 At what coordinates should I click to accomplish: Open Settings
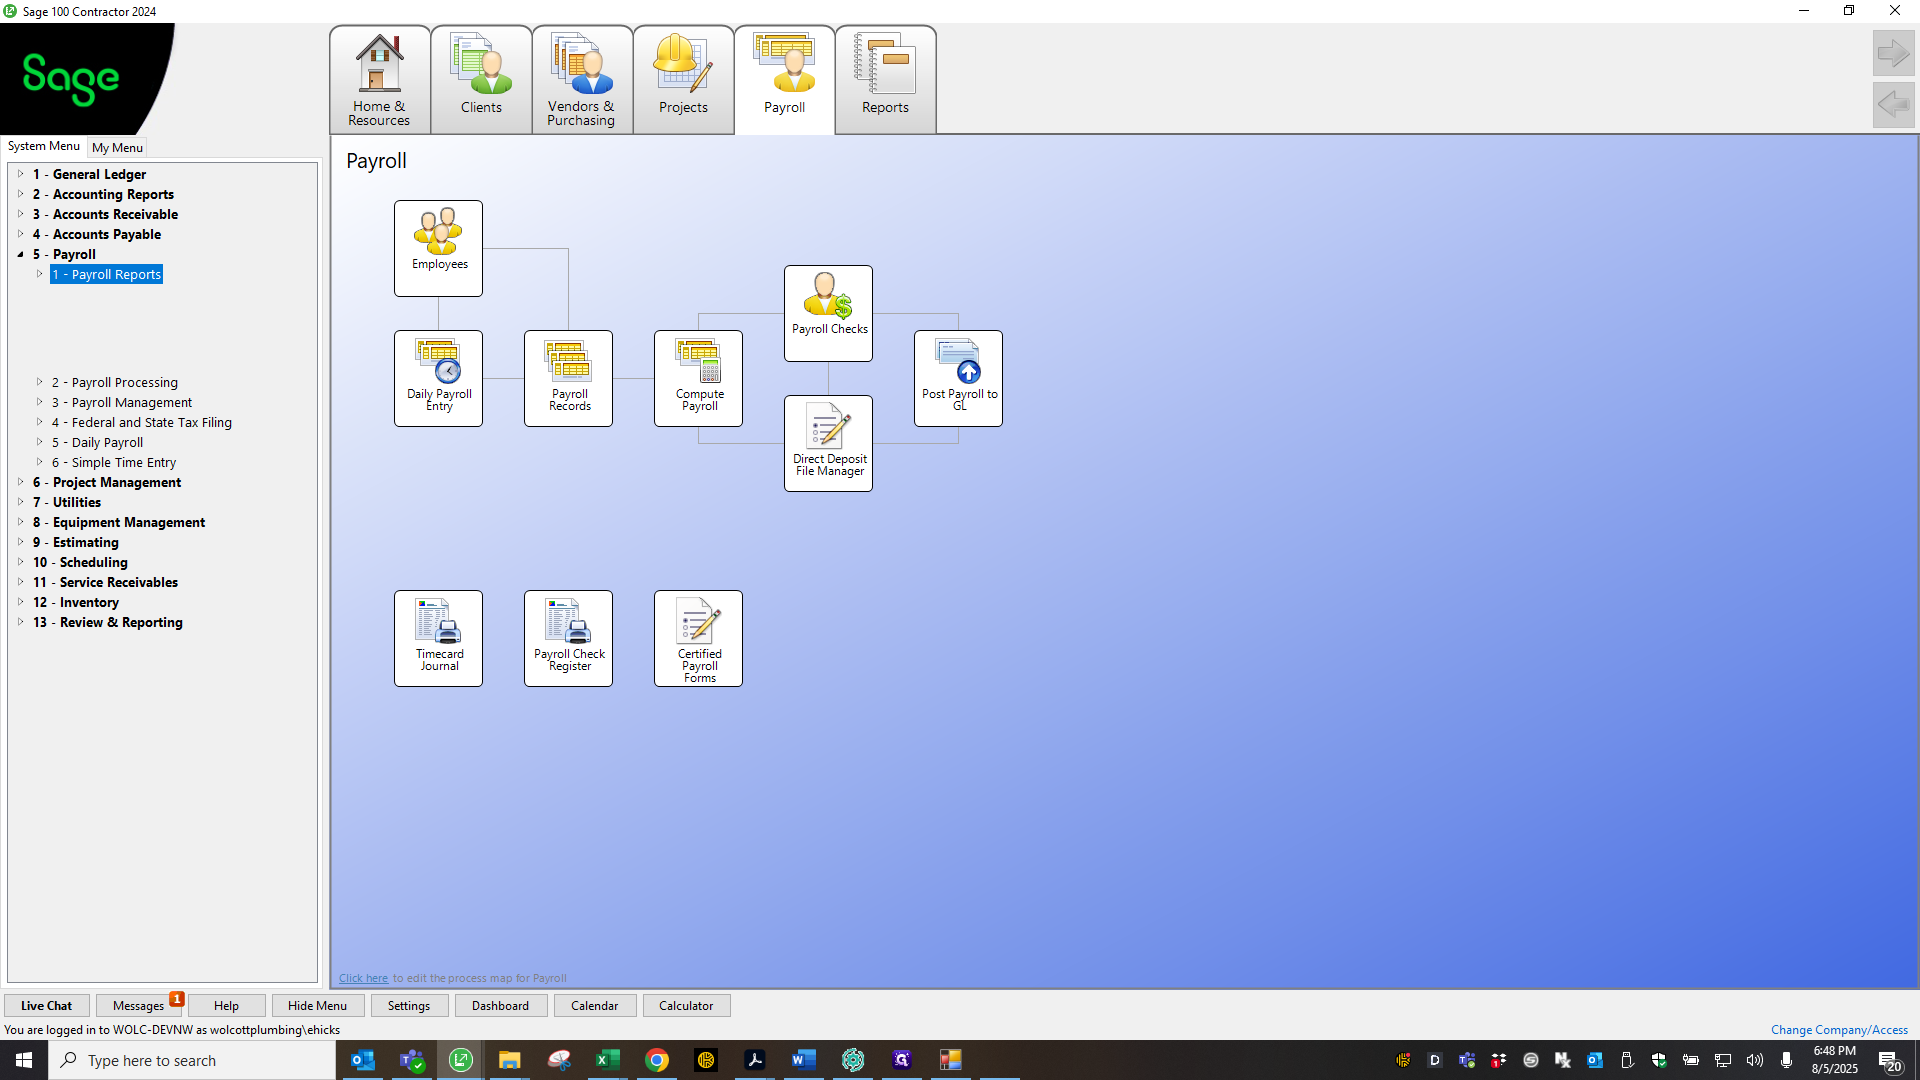[x=409, y=1006]
